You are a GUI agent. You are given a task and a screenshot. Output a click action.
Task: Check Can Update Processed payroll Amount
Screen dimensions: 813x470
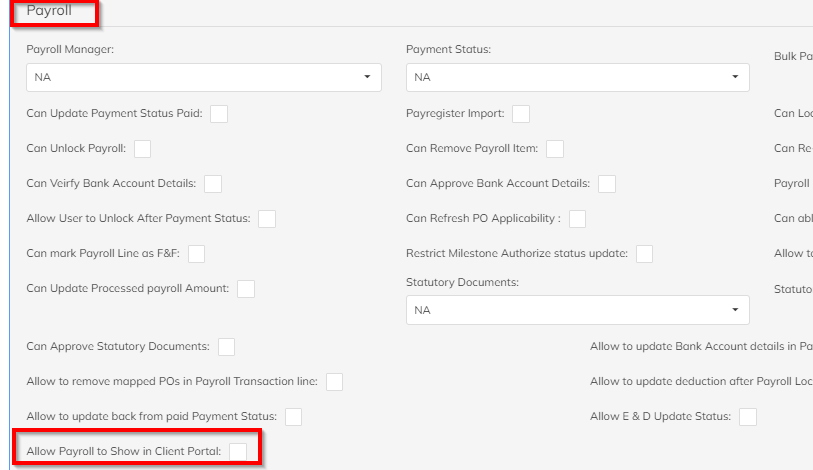point(246,289)
